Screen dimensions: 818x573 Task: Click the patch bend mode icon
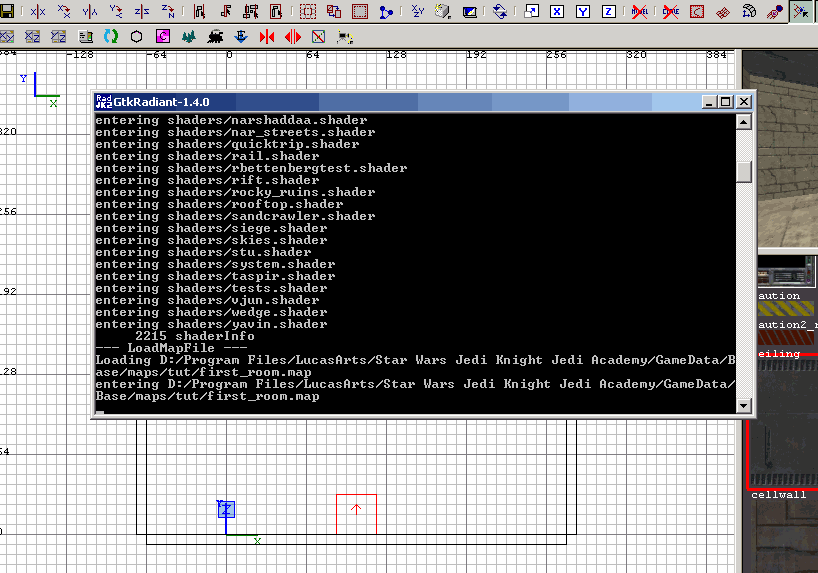[749, 11]
